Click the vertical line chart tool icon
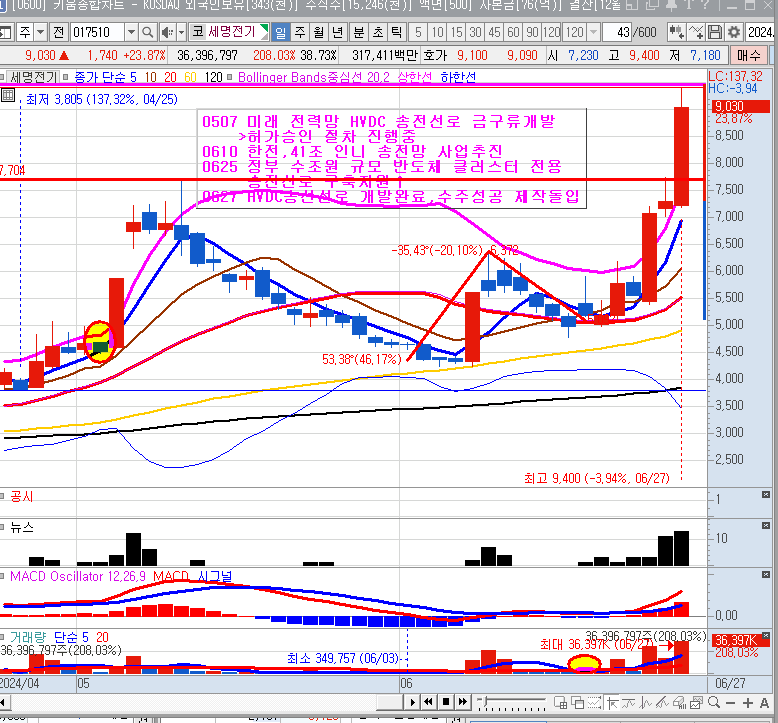Screen dimensions: 778x723 click(x=646, y=703)
